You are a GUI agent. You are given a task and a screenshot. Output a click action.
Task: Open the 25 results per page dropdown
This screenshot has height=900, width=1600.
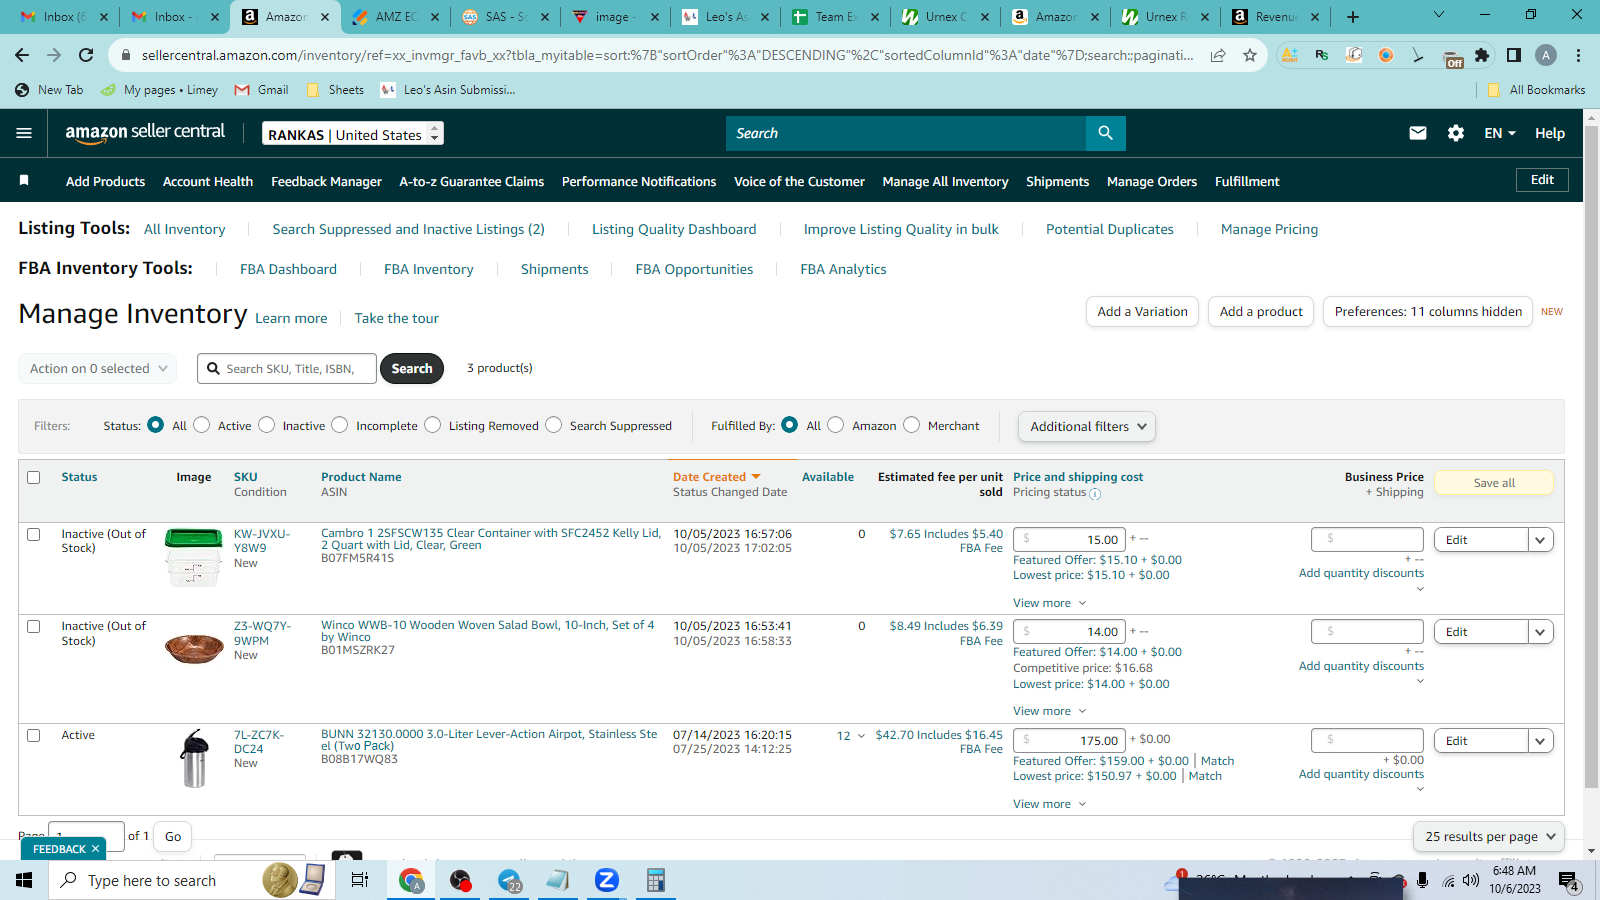click(1489, 837)
